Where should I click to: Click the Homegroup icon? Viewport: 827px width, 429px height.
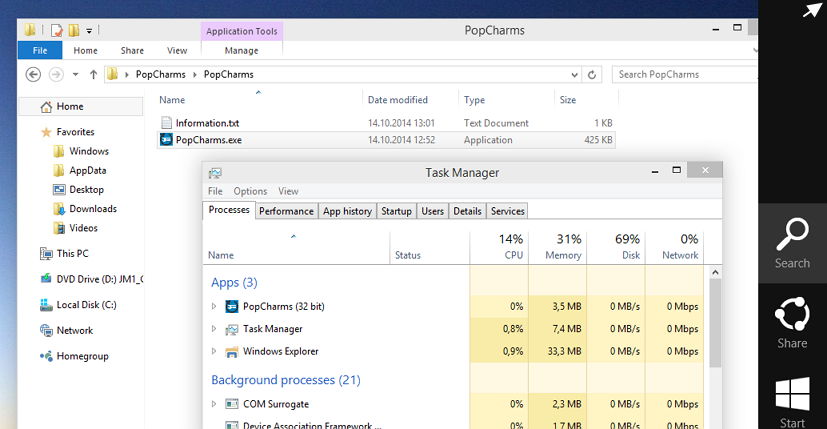click(46, 356)
